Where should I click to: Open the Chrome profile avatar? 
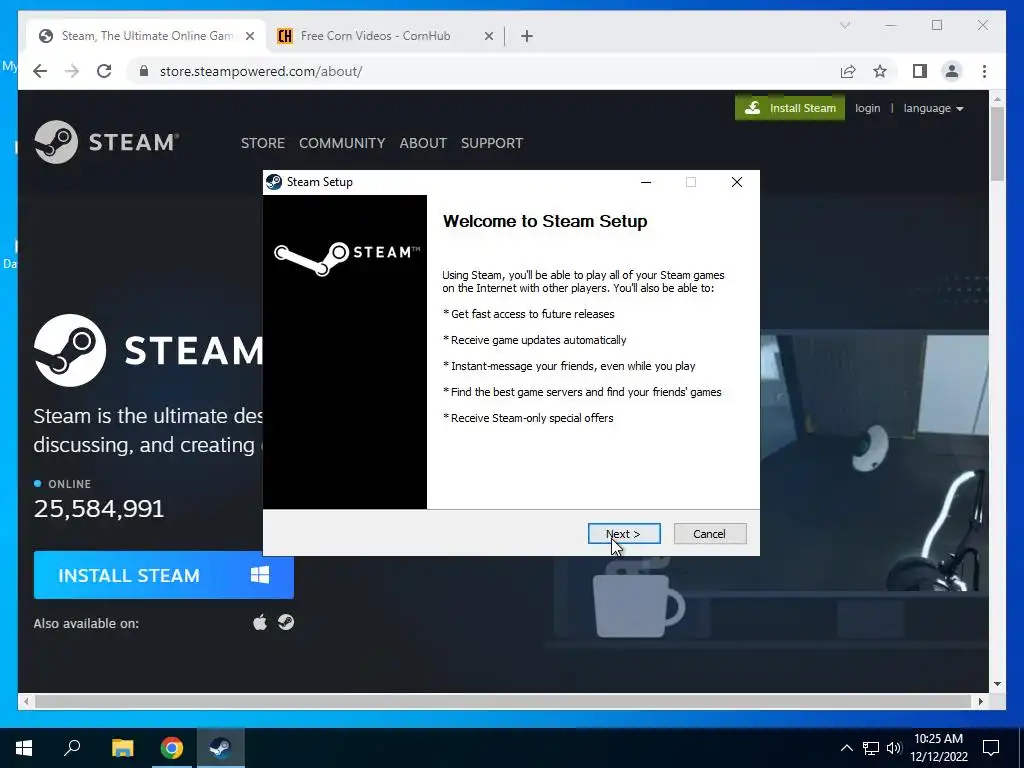[952, 71]
